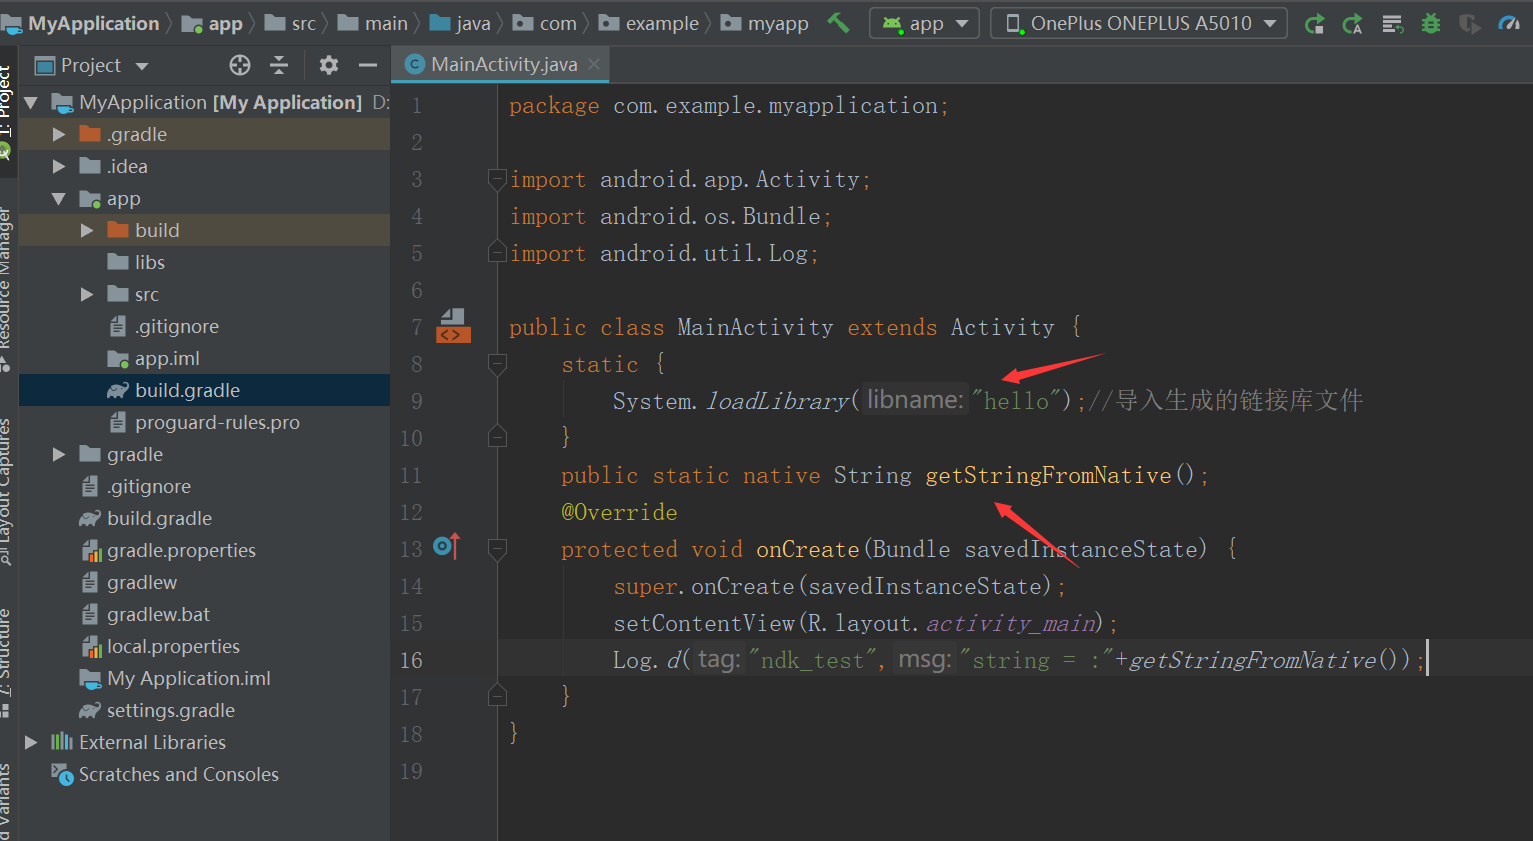Click line number 19 in the gutter
Viewport: 1533px width, 841px height.
click(x=411, y=771)
